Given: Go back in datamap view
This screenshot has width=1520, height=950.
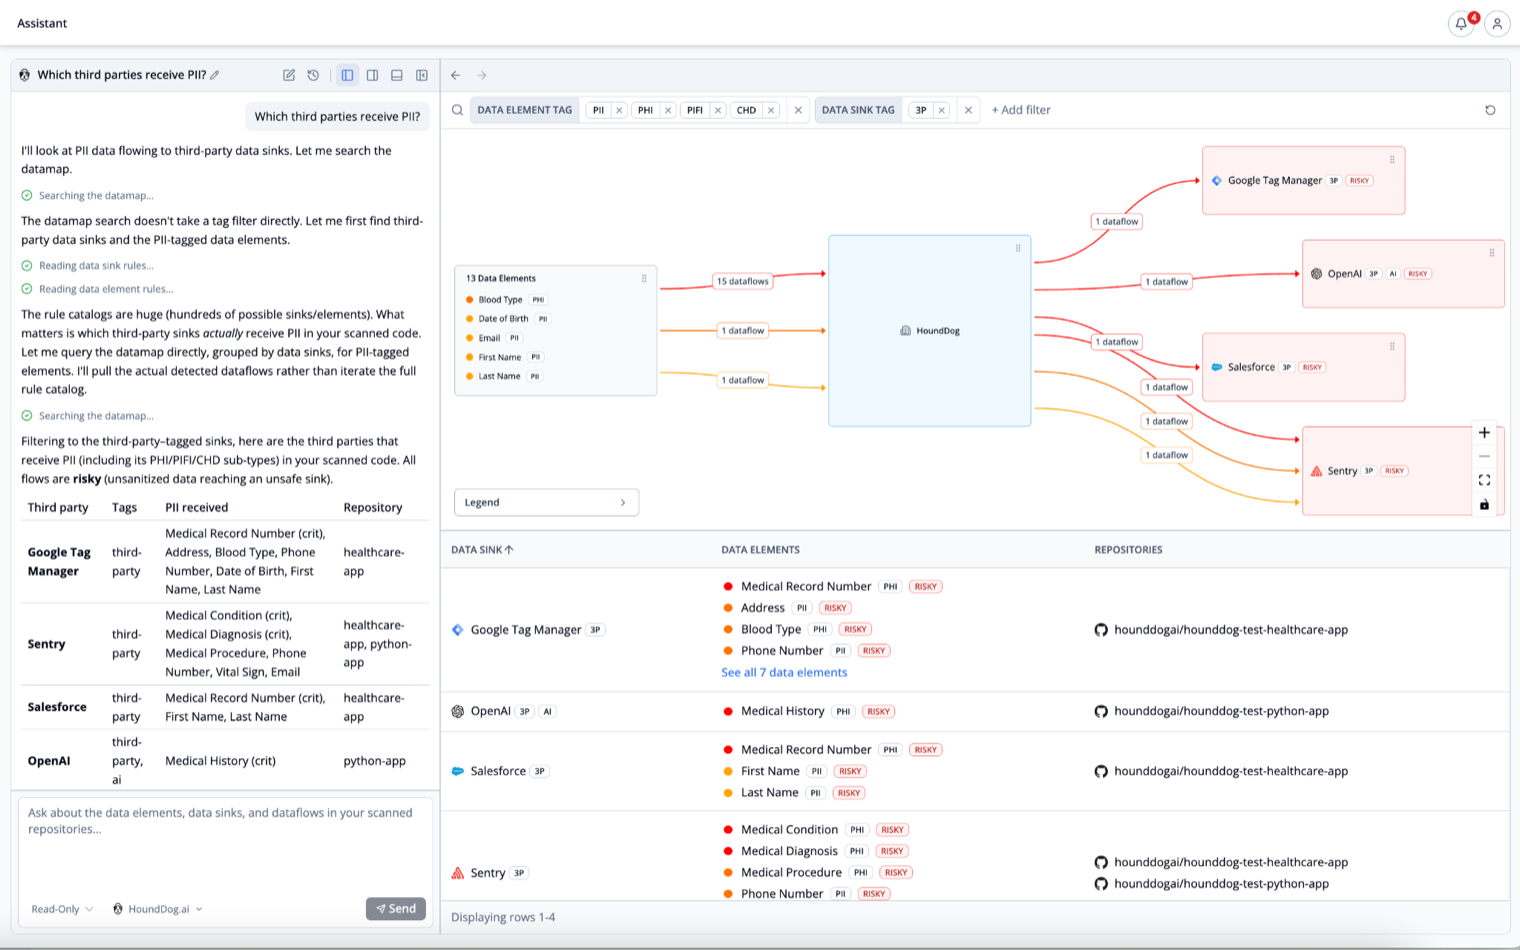Looking at the screenshot, I should [456, 75].
